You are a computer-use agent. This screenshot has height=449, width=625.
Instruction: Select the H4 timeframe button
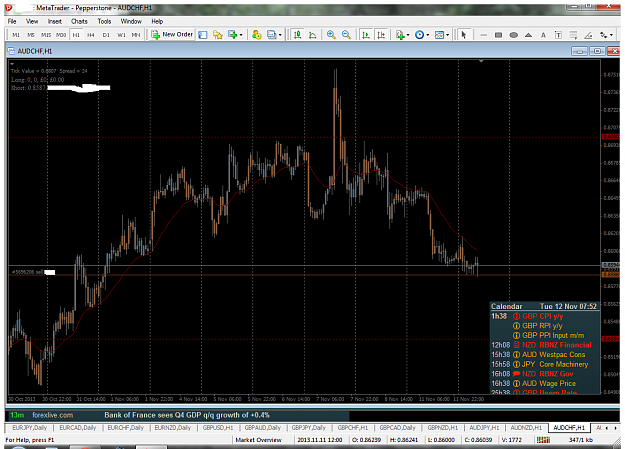(x=91, y=35)
